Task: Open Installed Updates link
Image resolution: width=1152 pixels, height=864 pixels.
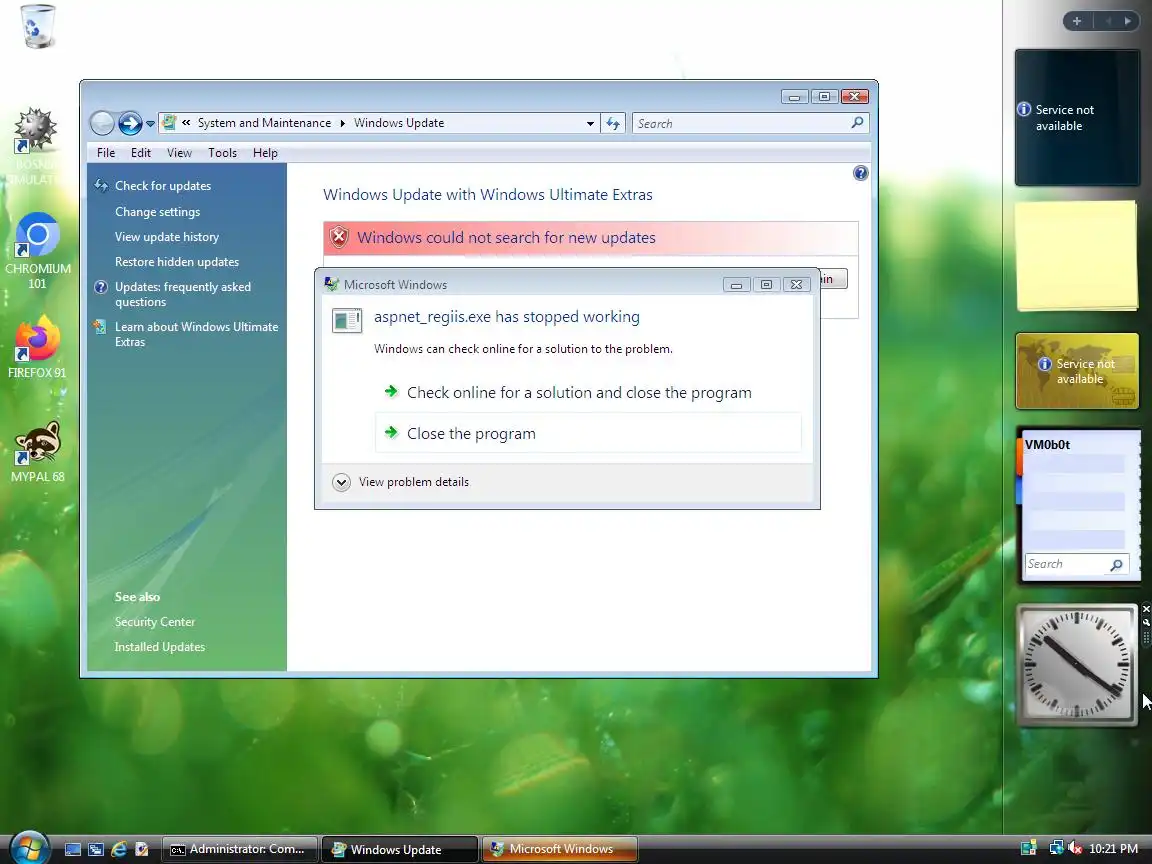Action: click(x=159, y=647)
